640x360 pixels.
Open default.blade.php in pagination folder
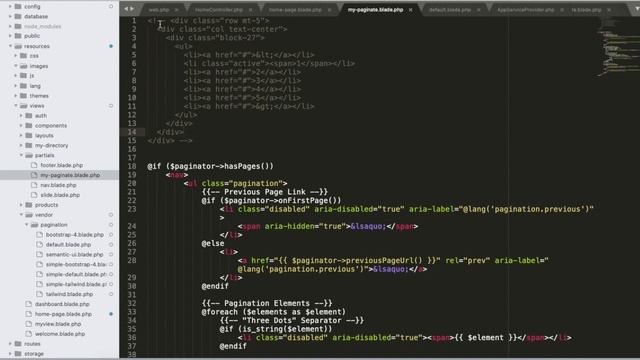click(x=68, y=244)
